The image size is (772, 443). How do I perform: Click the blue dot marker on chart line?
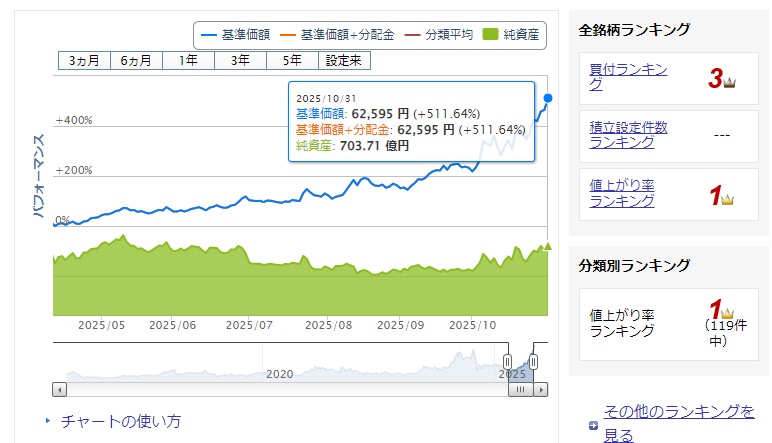[547, 98]
